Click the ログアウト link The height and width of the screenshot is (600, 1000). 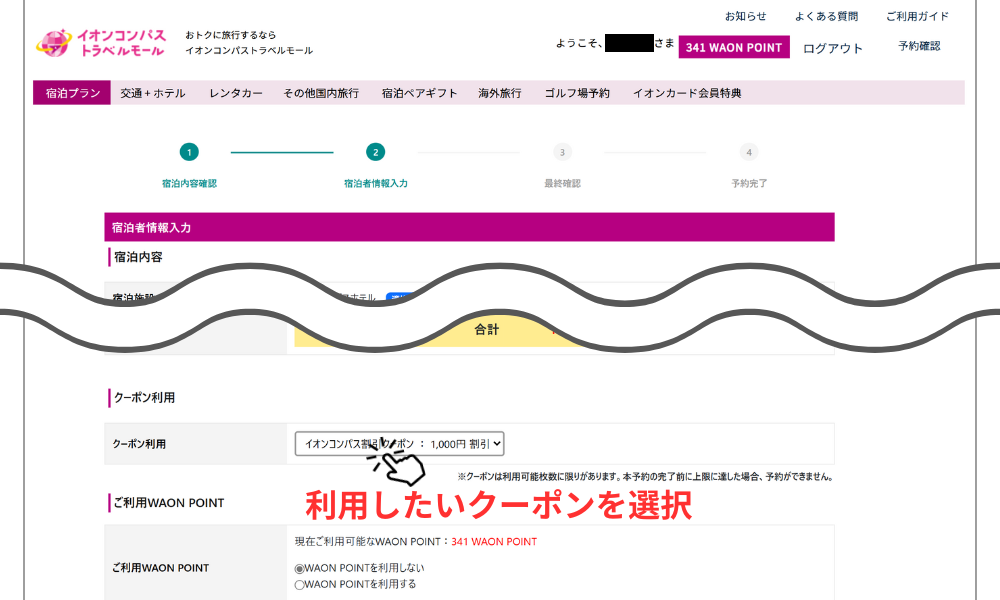[832, 48]
